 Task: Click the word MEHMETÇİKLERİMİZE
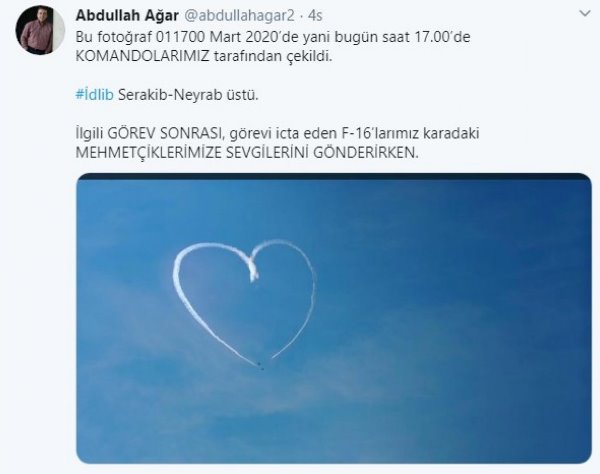(148, 153)
